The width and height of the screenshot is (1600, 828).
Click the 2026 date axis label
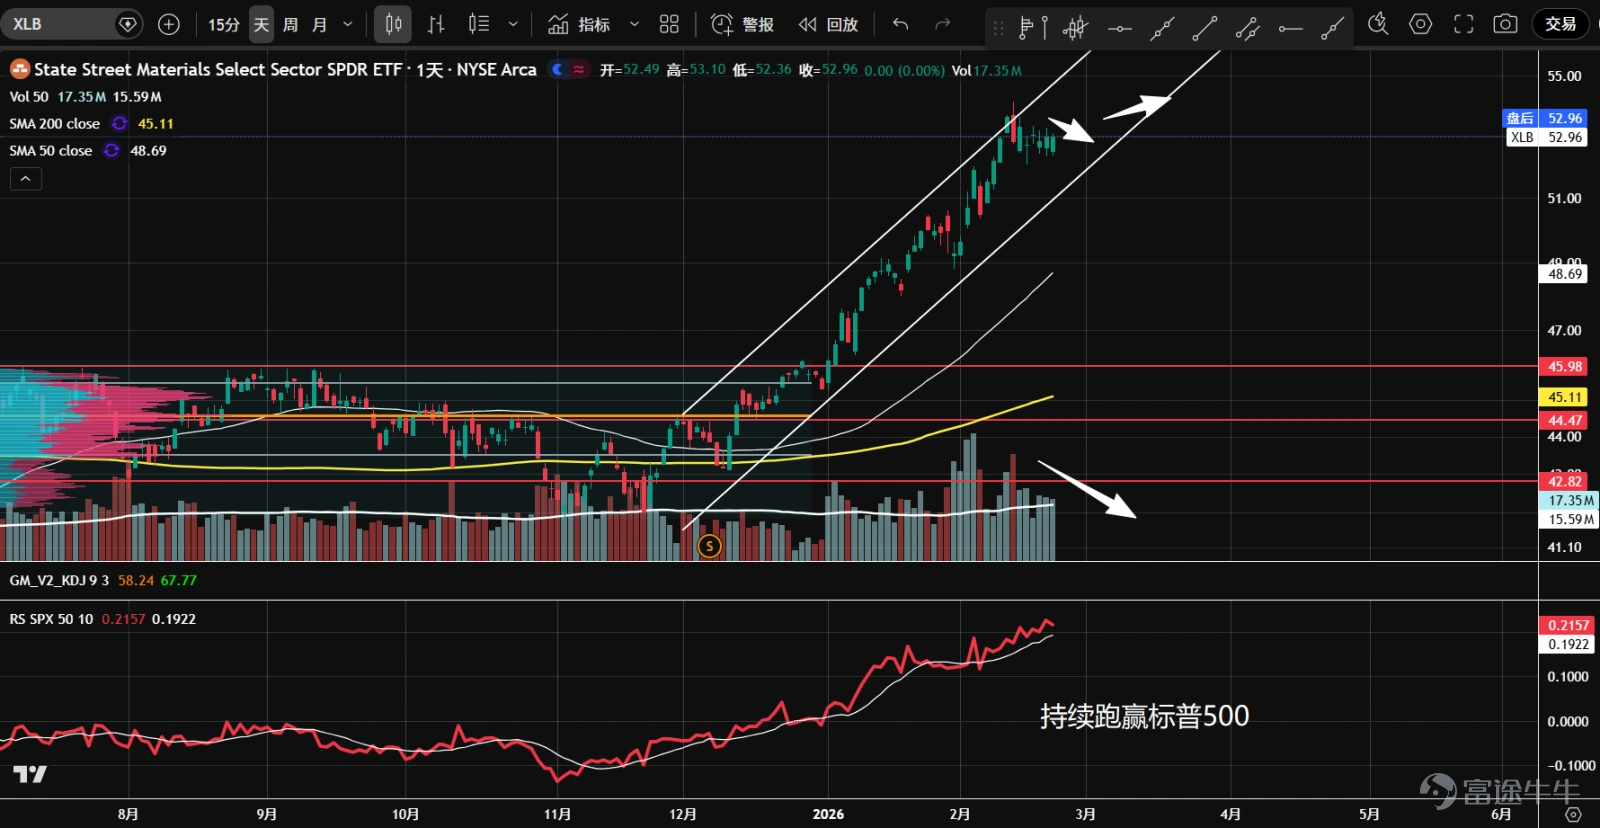(828, 814)
